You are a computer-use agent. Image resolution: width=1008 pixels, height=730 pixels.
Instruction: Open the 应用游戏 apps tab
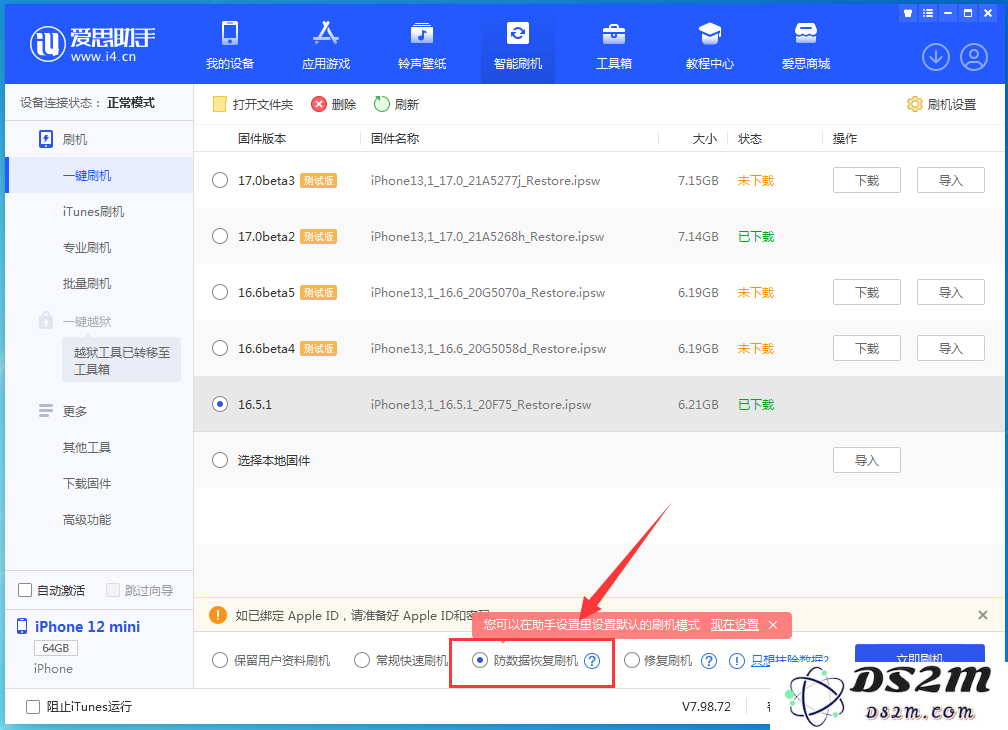(326, 45)
